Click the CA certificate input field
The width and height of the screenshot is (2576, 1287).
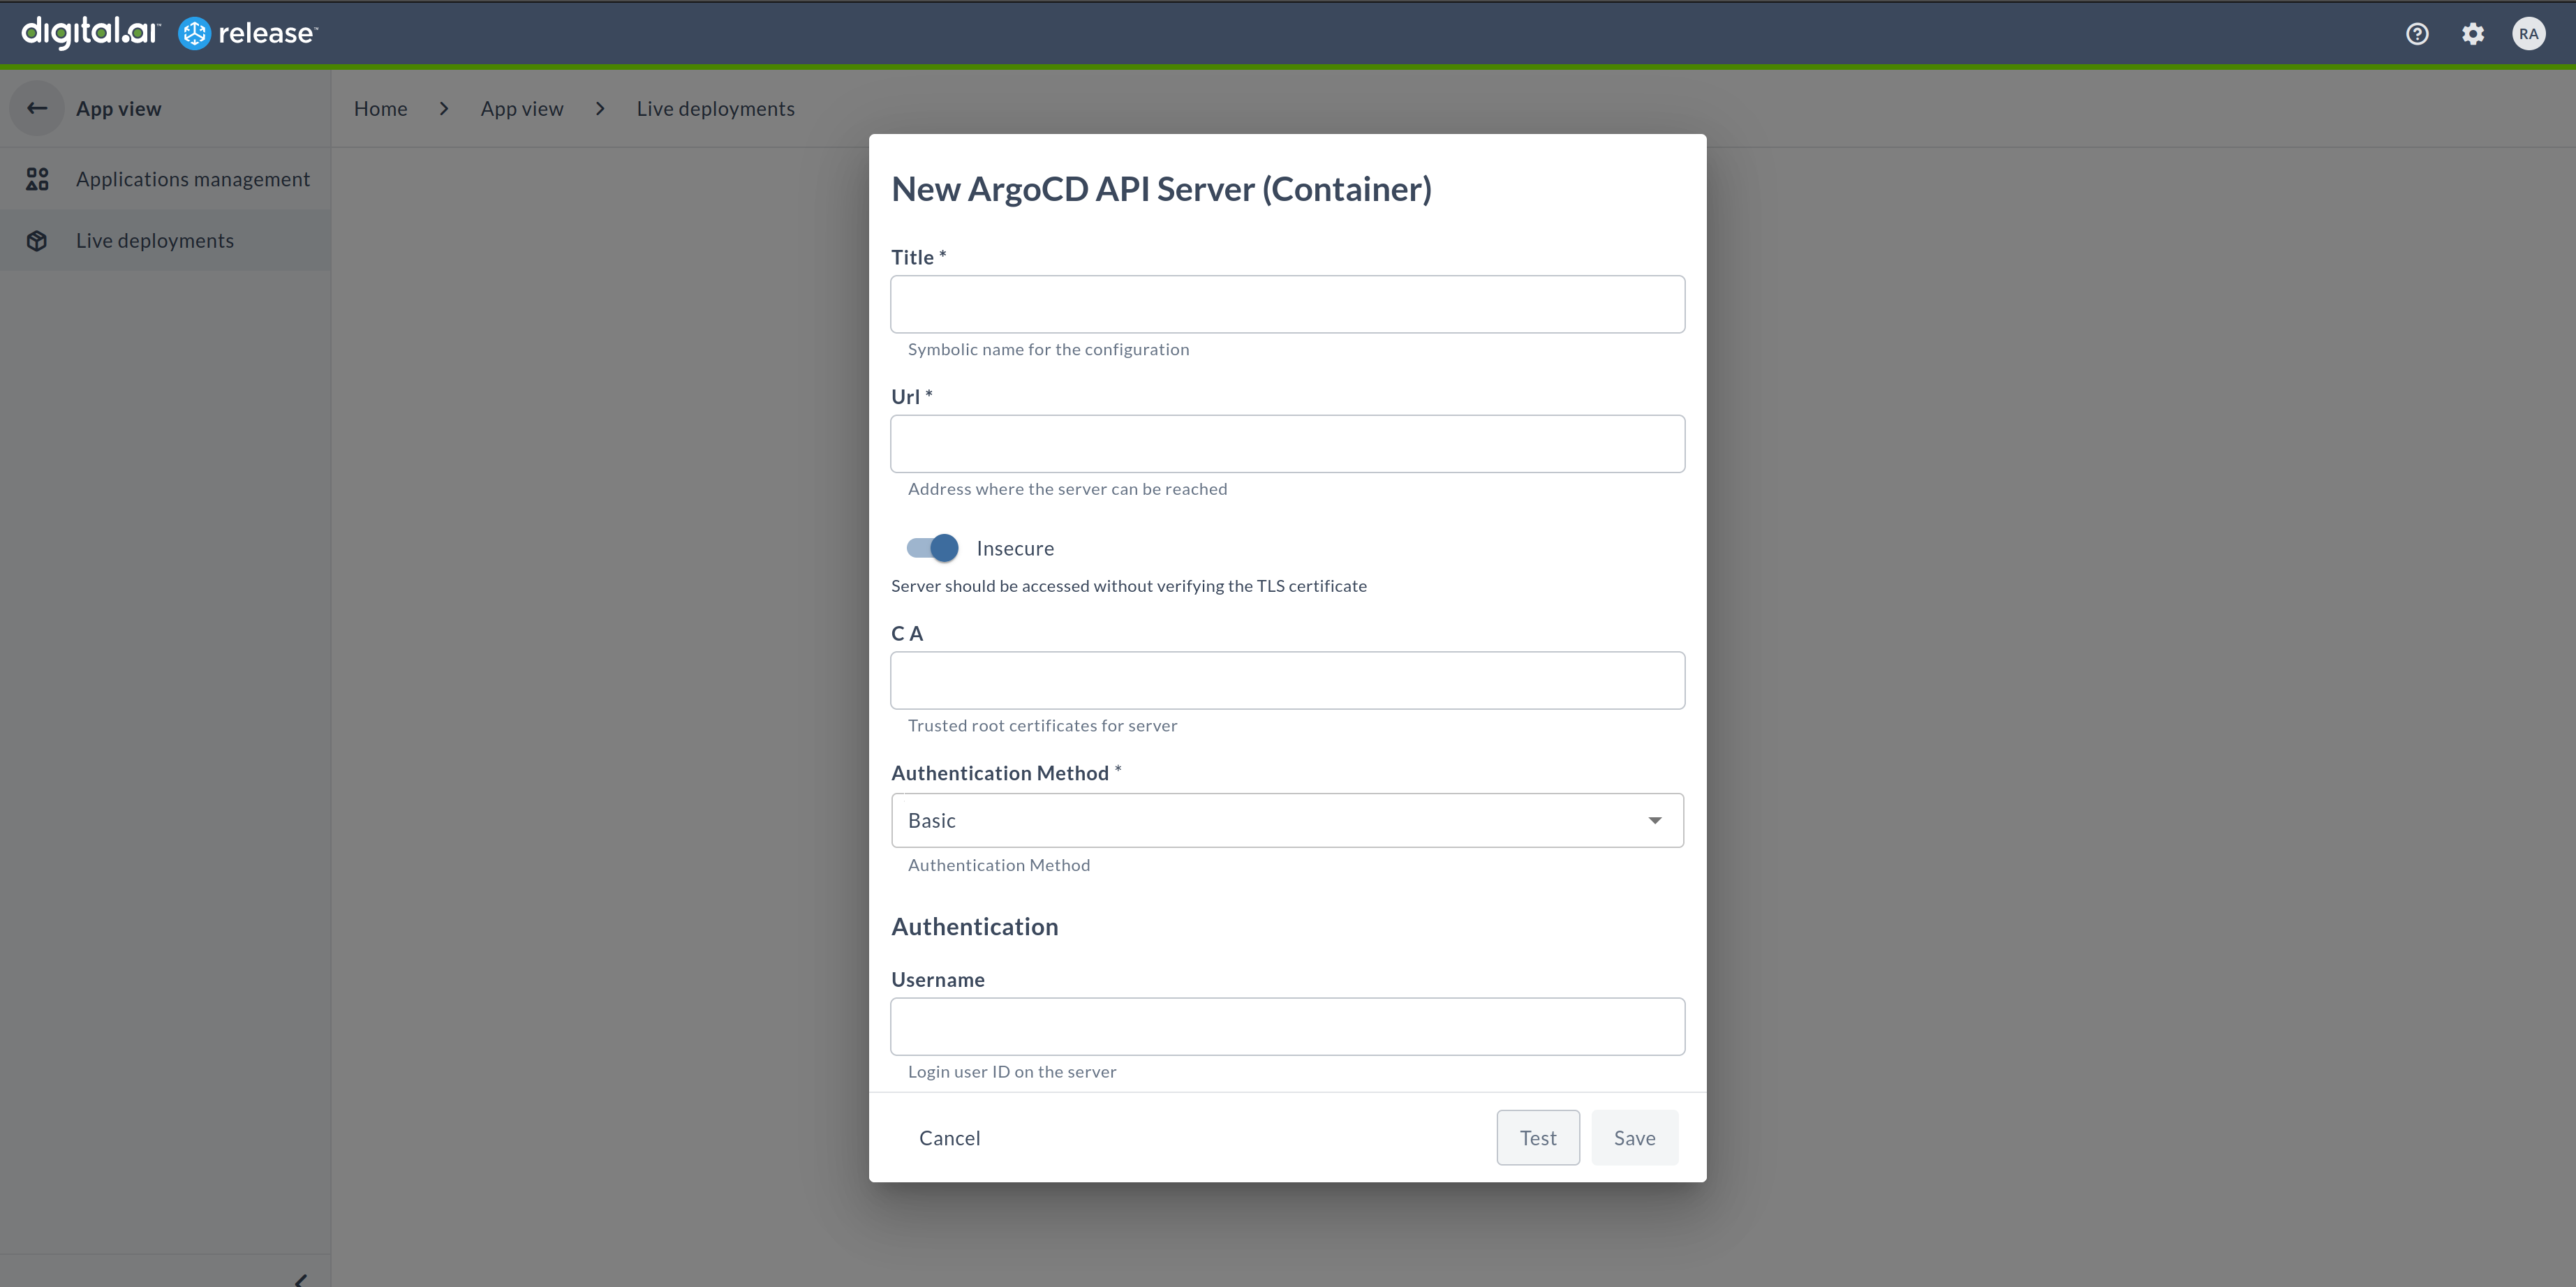[x=1288, y=680]
